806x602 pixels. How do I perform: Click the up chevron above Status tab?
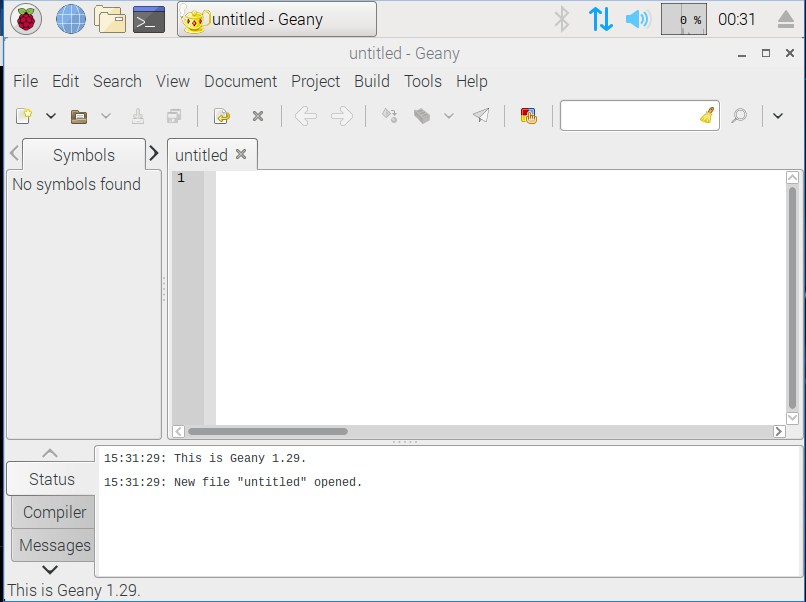pyautogui.click(x=50, y=453)
